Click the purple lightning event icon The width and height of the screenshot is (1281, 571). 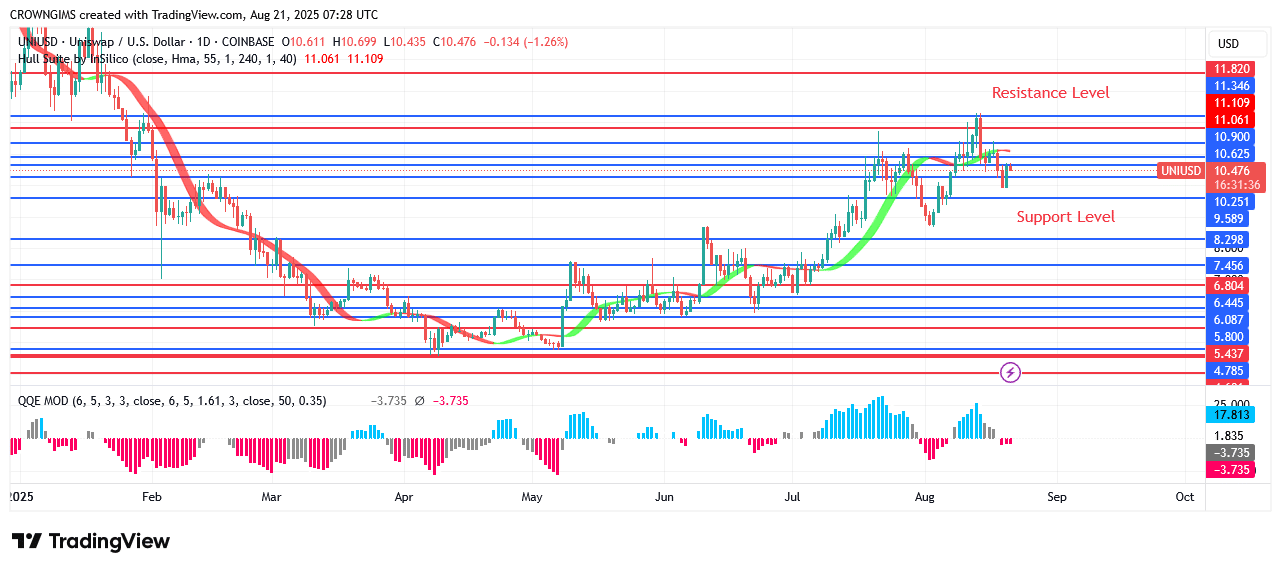tap(1010, 373)
